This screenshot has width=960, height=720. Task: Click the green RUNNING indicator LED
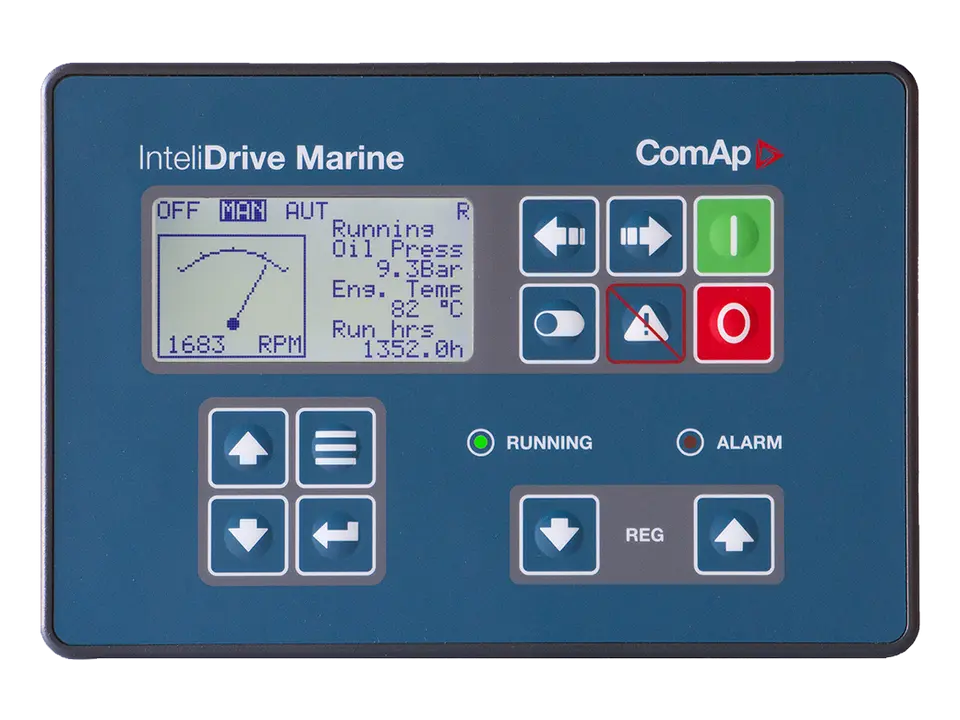481,442
